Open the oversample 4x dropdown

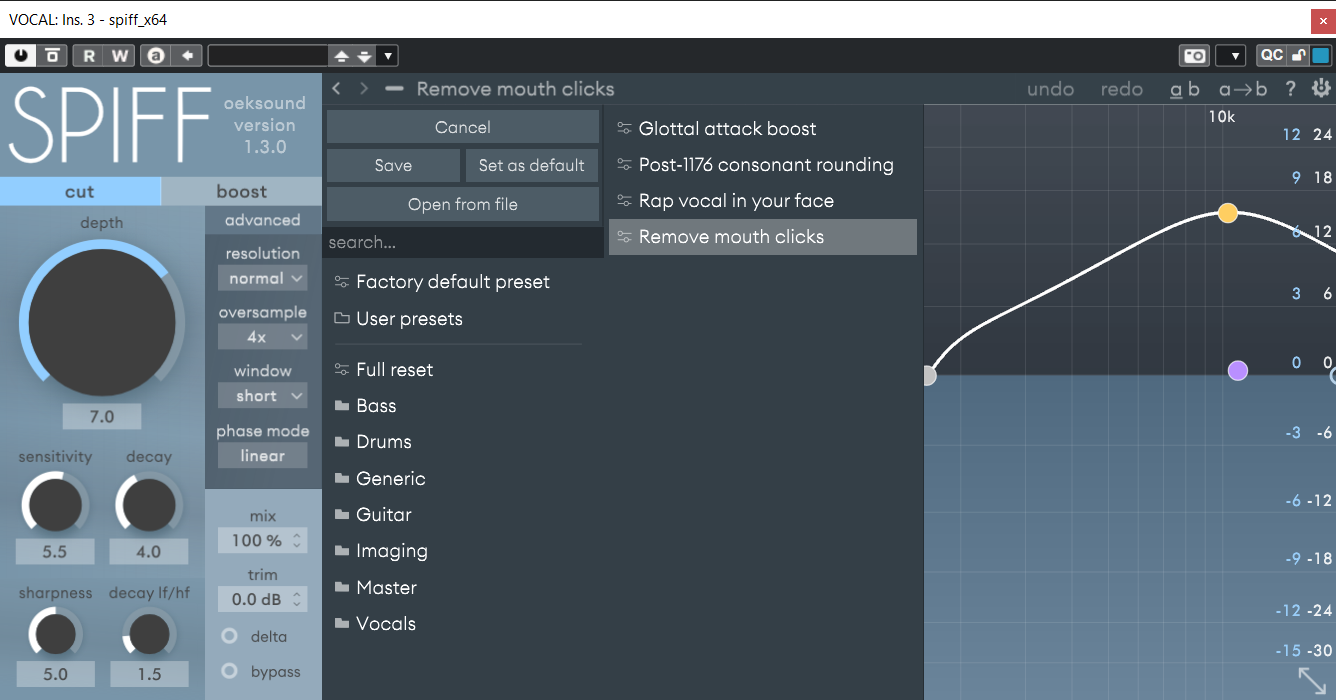262,338
